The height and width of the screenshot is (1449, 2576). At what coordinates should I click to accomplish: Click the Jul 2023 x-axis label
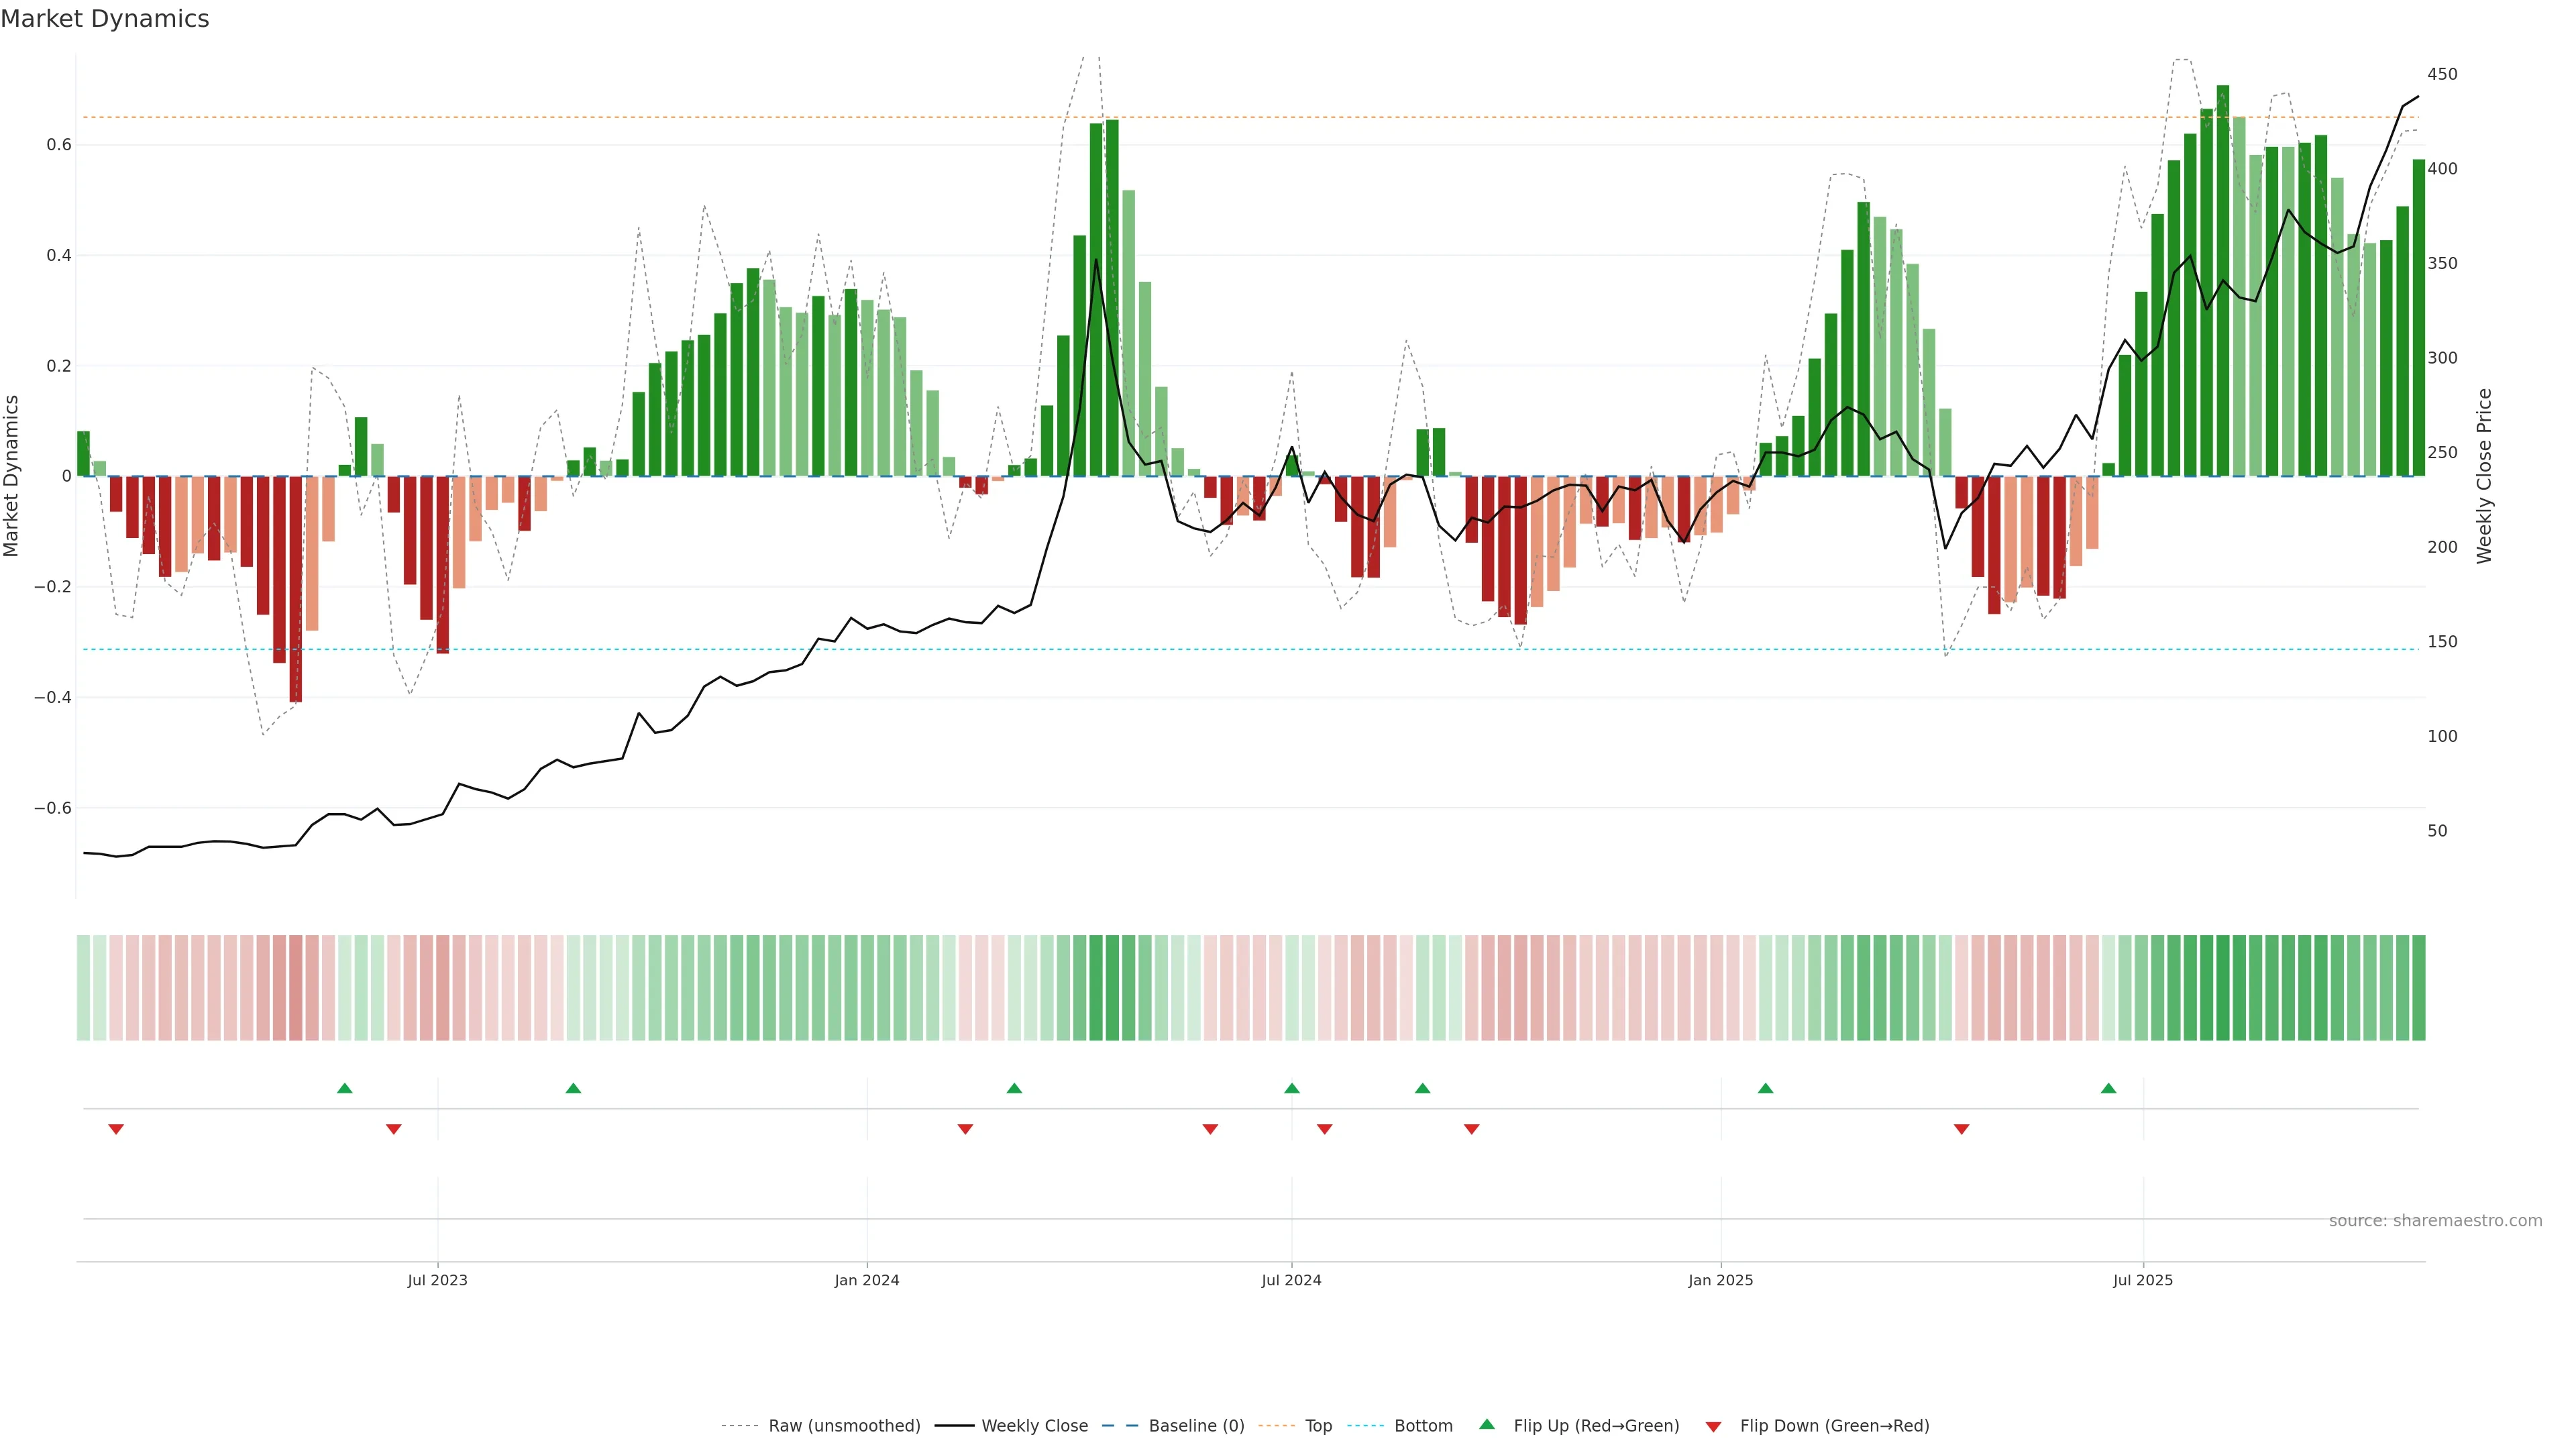[x=437, y=1280]
